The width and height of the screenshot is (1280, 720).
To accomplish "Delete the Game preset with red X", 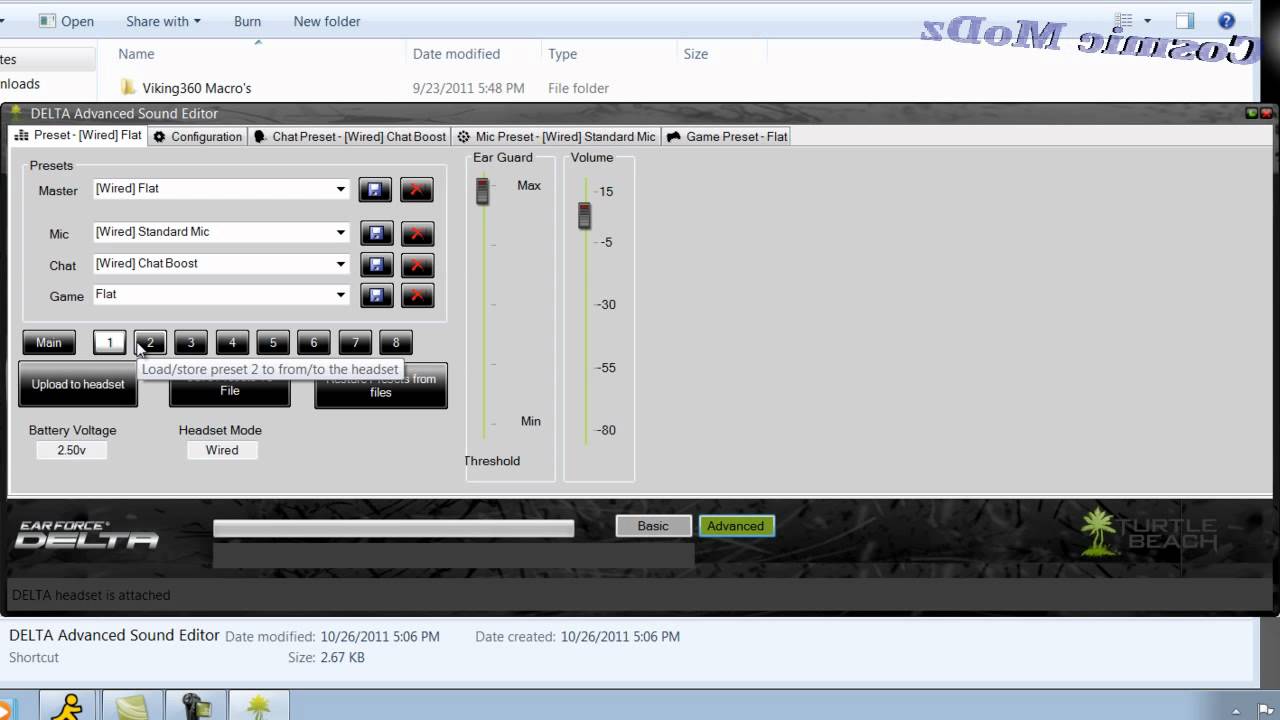I will click(x=417, y=296).
